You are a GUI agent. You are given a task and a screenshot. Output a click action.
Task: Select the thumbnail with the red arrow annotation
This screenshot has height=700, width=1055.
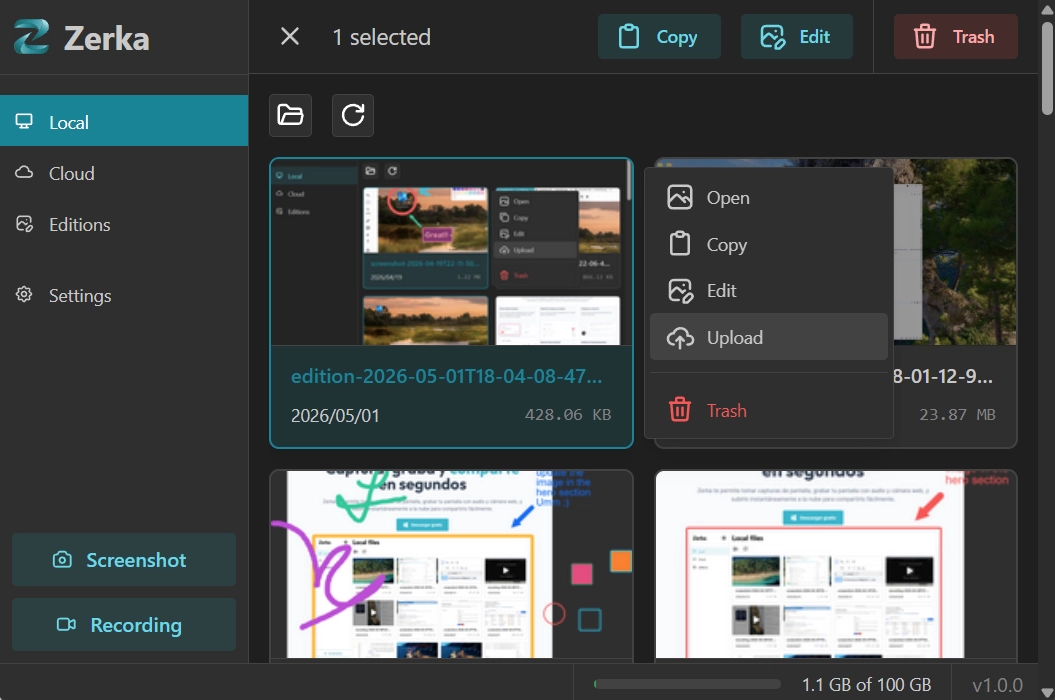[x=836, y=564]
